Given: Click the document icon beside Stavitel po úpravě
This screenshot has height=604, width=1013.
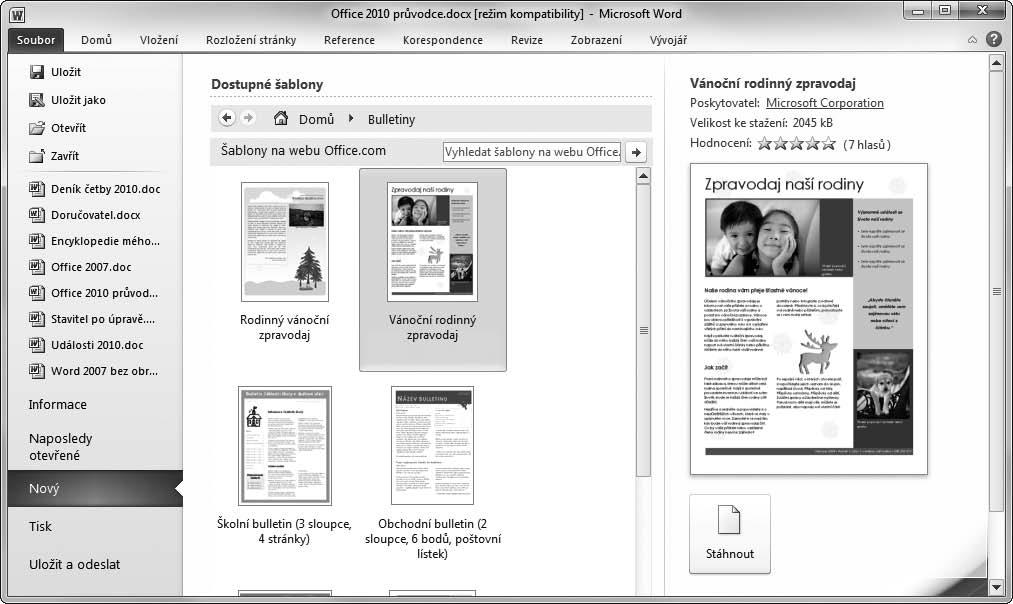Looking at the screenshot, I should click(x=37, y=318).
